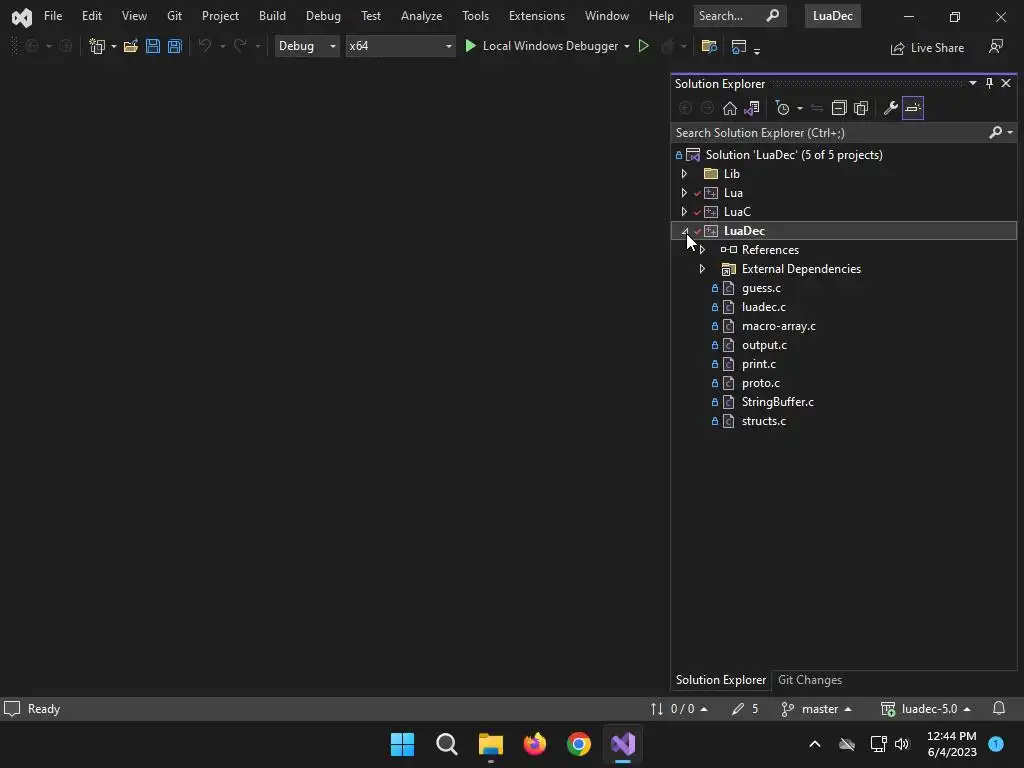Screen dimensions: 1024x768
Task: Select luadec.c file
Action: click(x=763, y=307)
